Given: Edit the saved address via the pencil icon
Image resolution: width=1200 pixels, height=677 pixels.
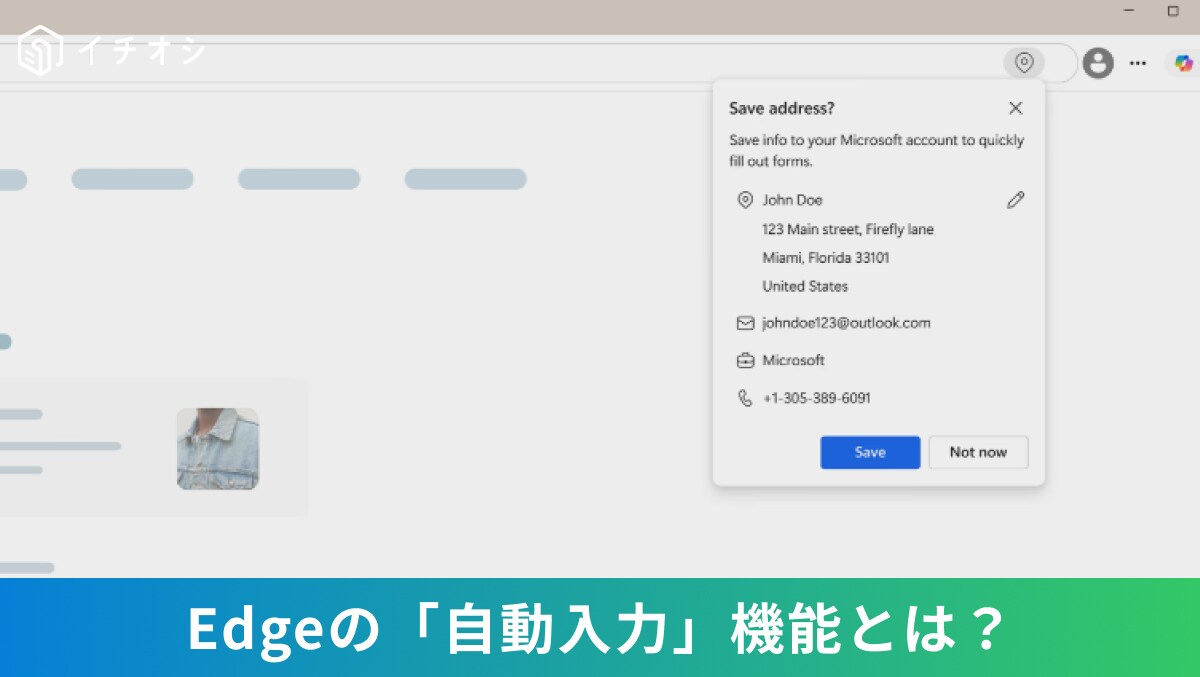Looking at the screenshot, I should (x=1015, y=200).
